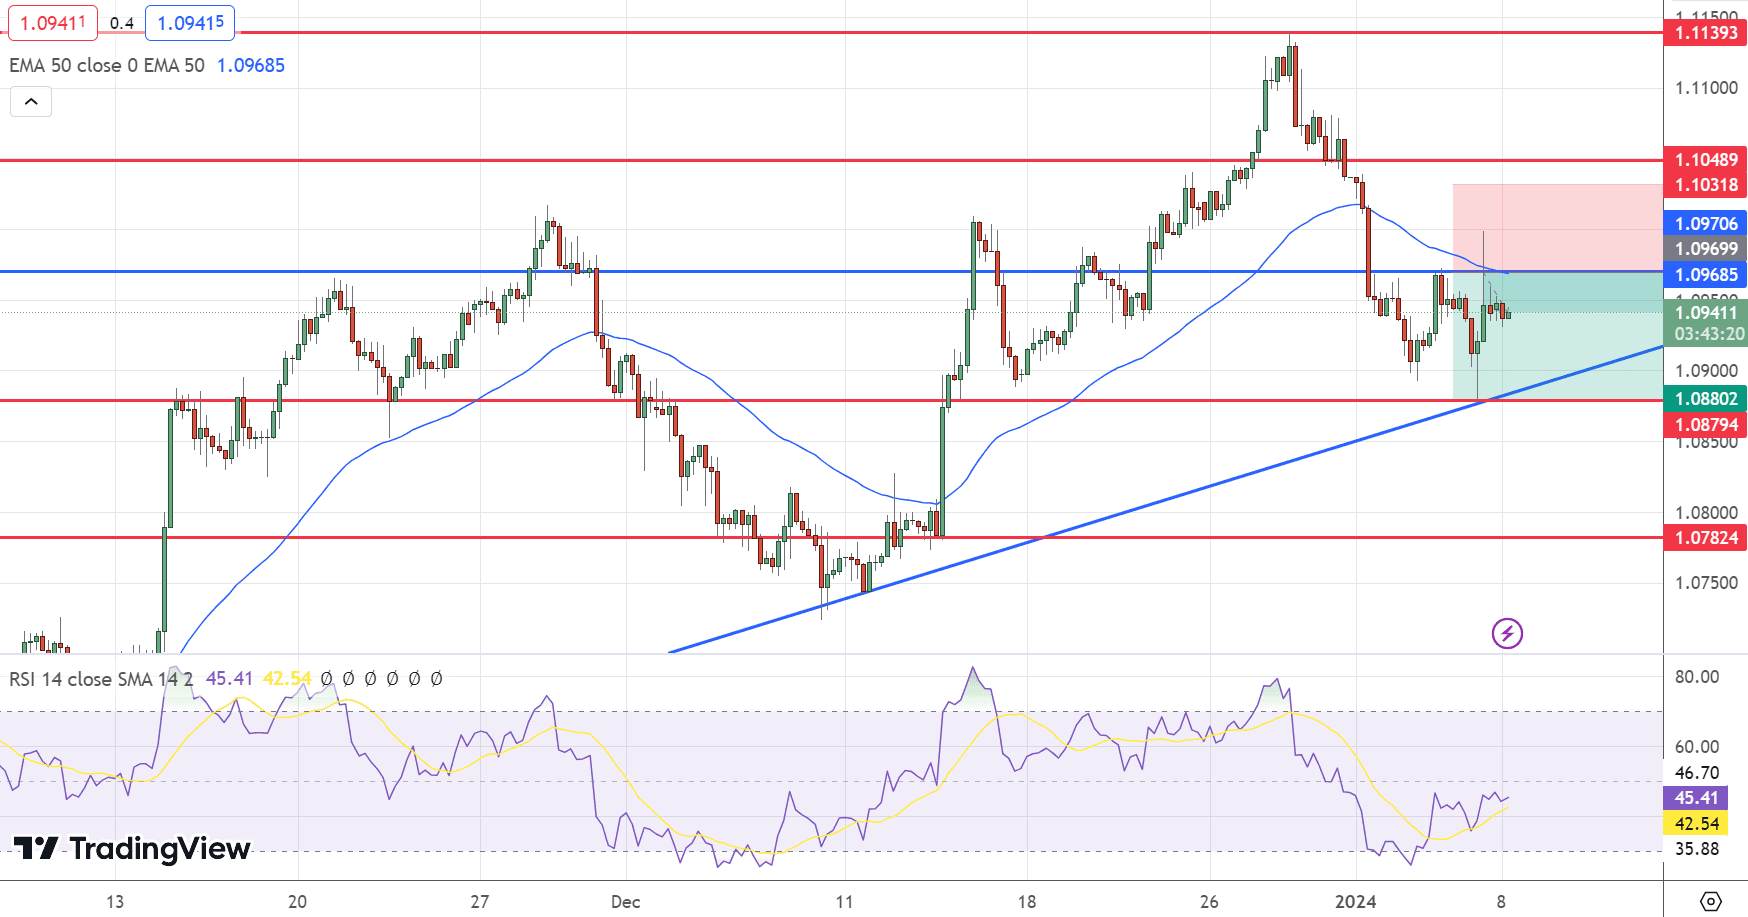Click the 1.09706 blue price label
Viewport: 1748px width, 917px height.
click(x=1706, y=224)
